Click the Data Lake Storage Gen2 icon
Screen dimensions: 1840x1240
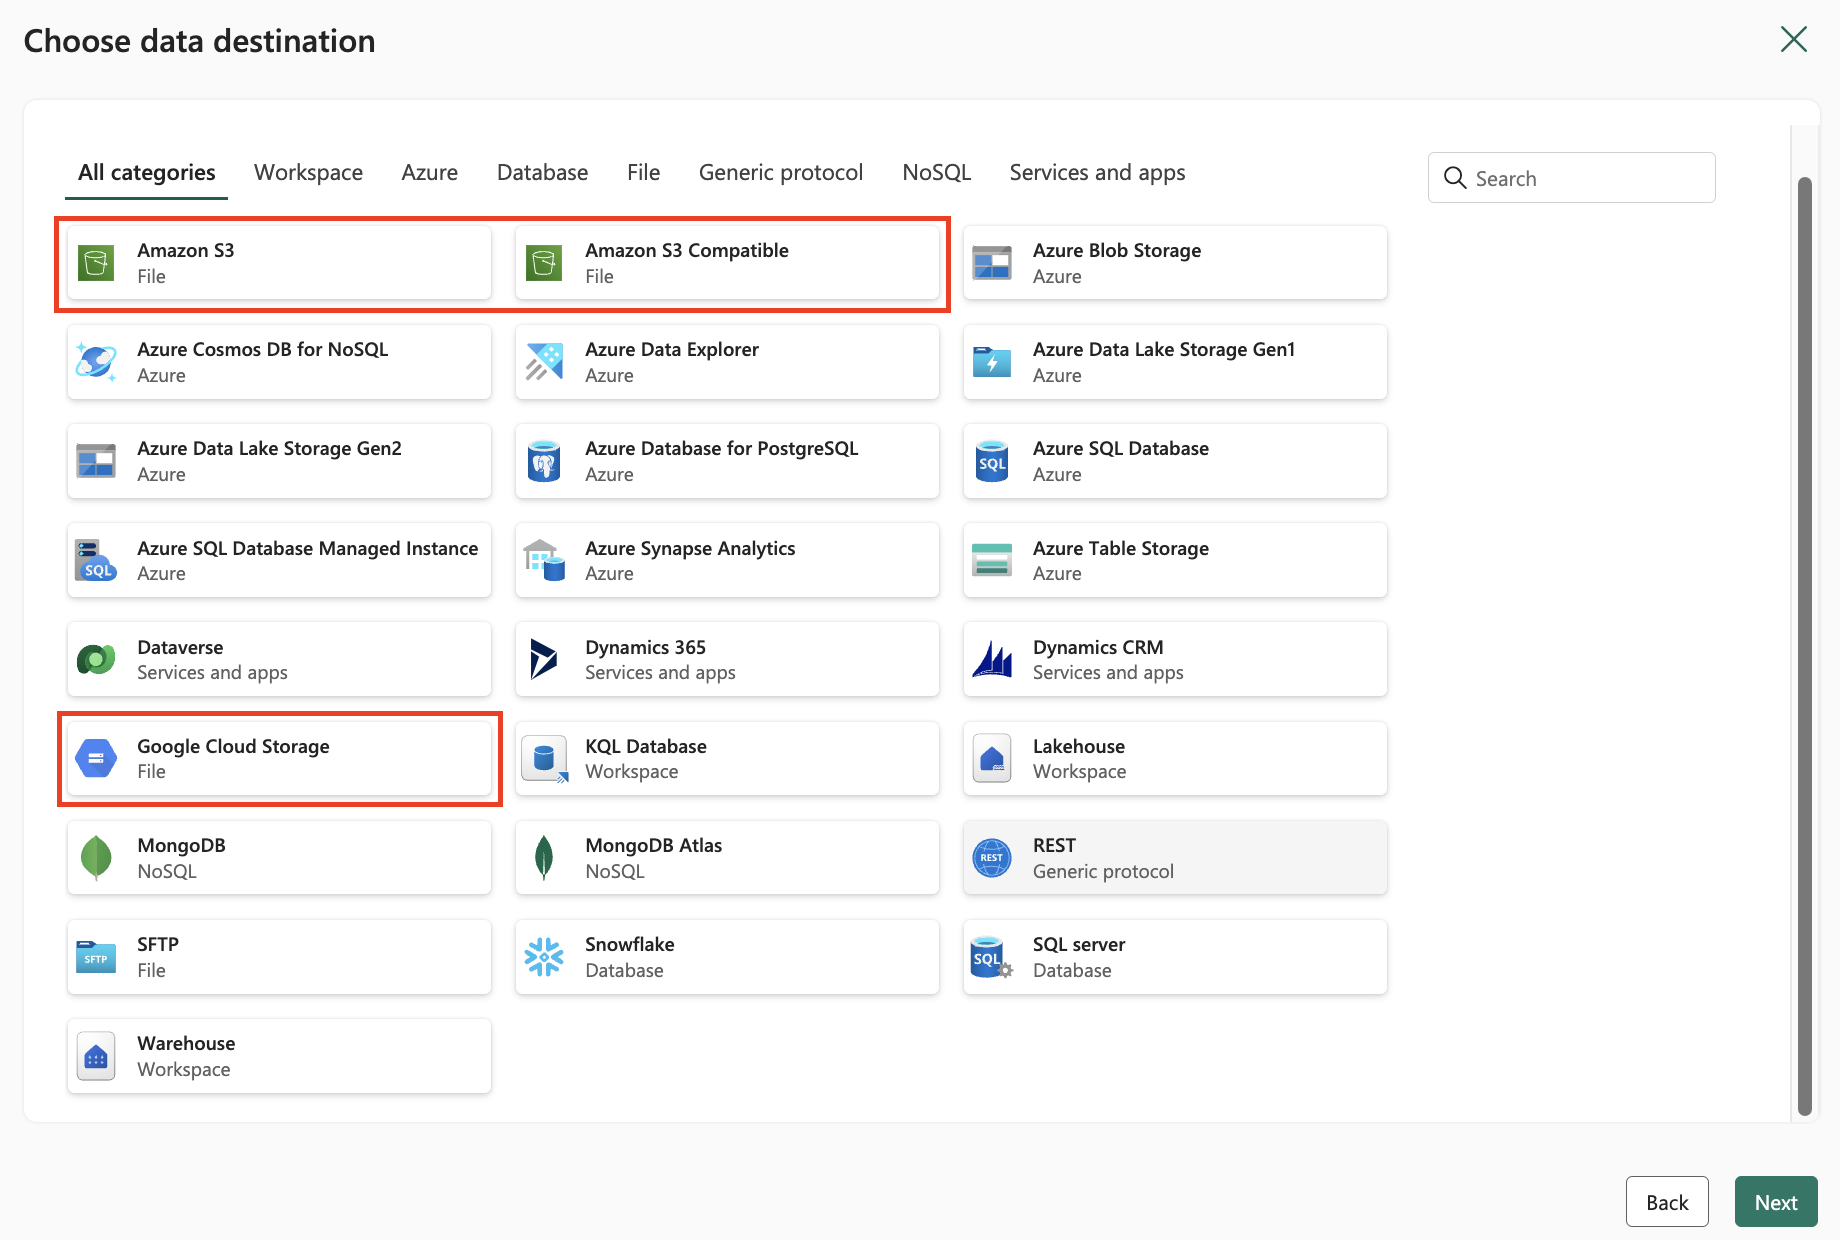(96, 461)
